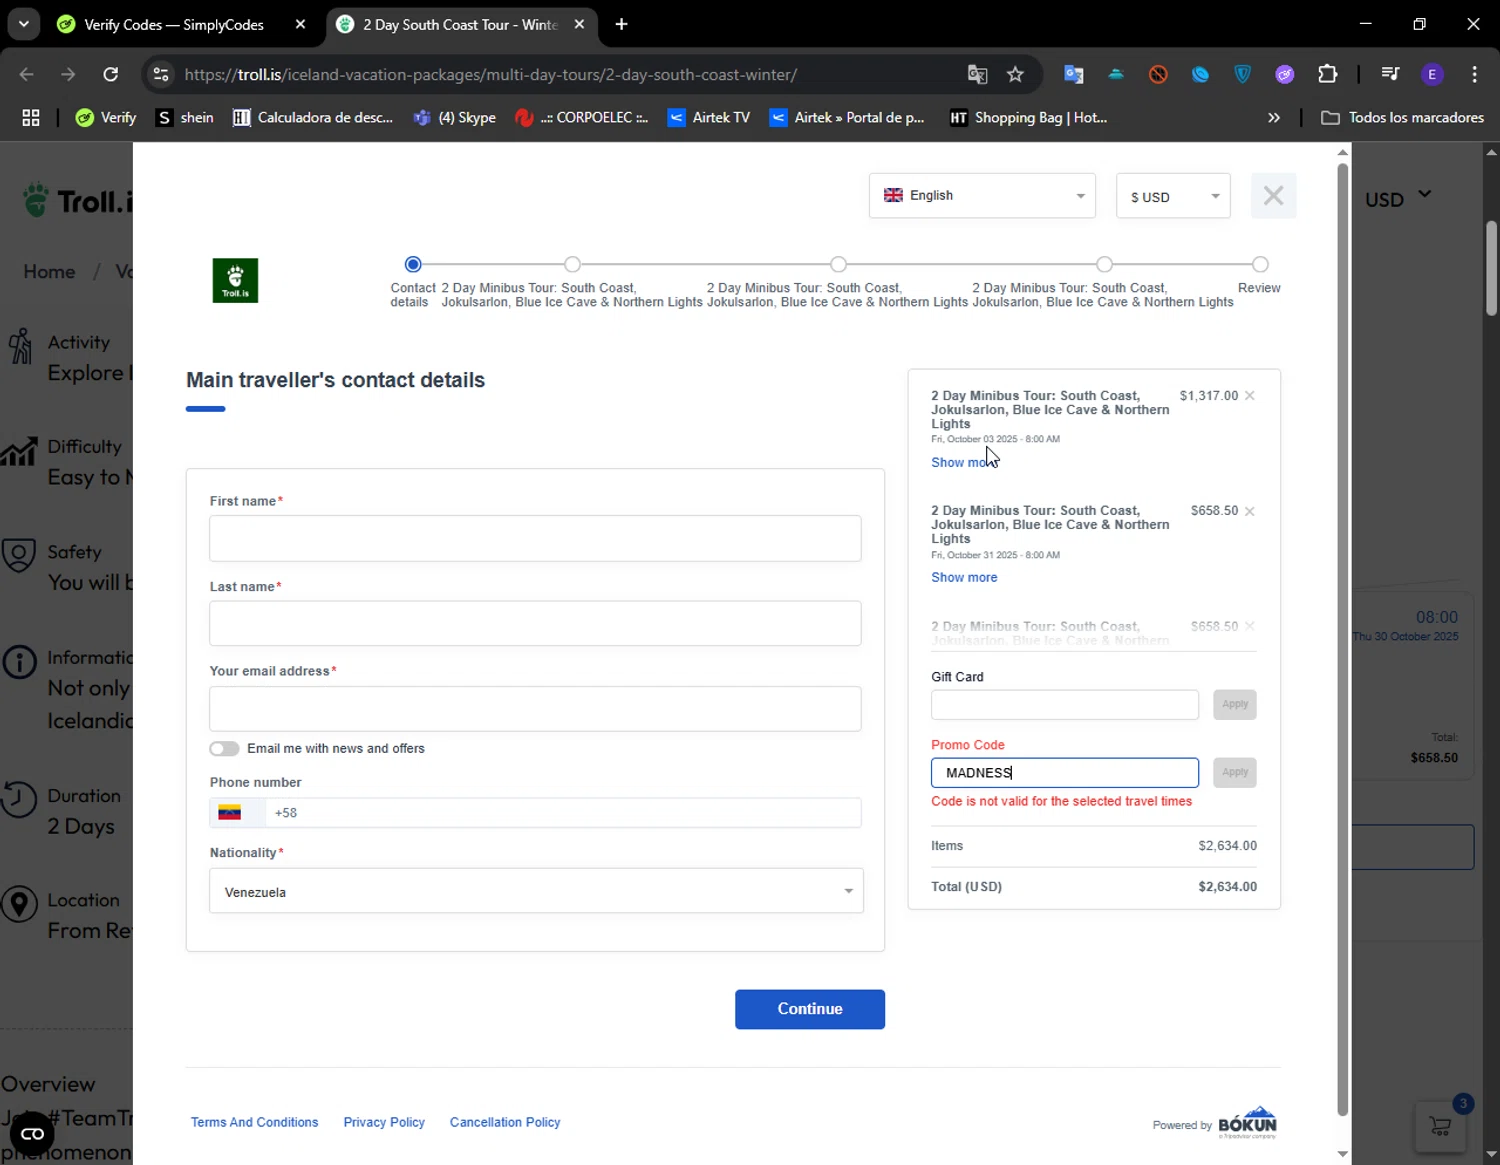The image size is (1500, 1165).
Task: Open the Verify bookmark
Action: [106, 118]
